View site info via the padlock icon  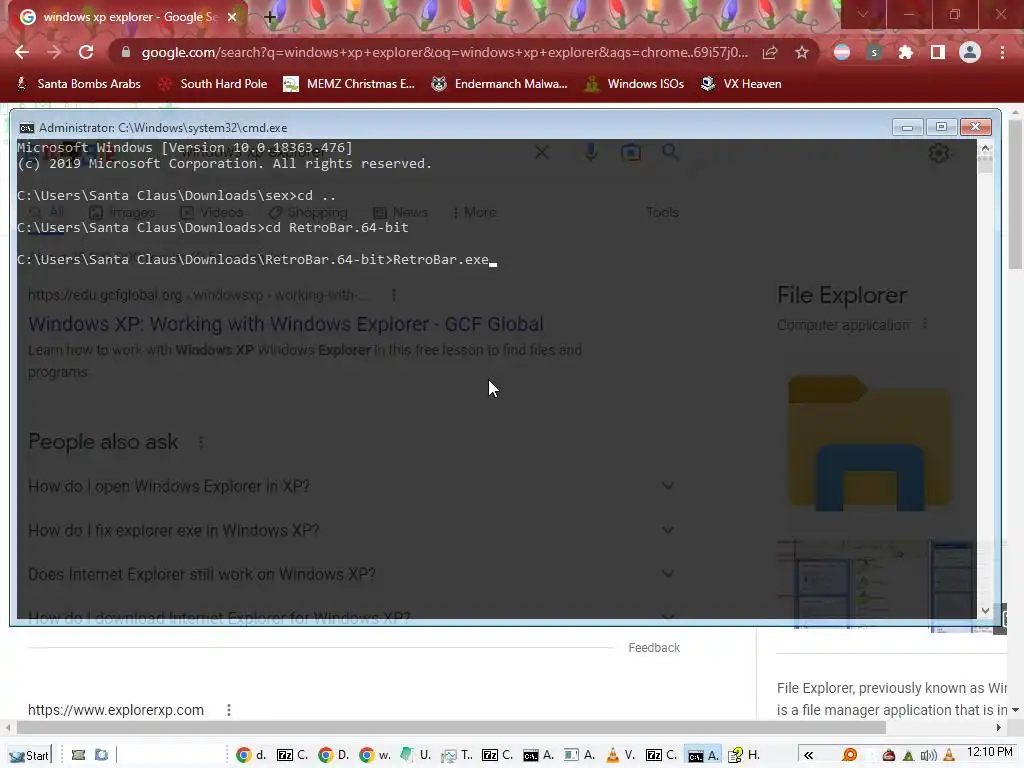tap(126, 52)
